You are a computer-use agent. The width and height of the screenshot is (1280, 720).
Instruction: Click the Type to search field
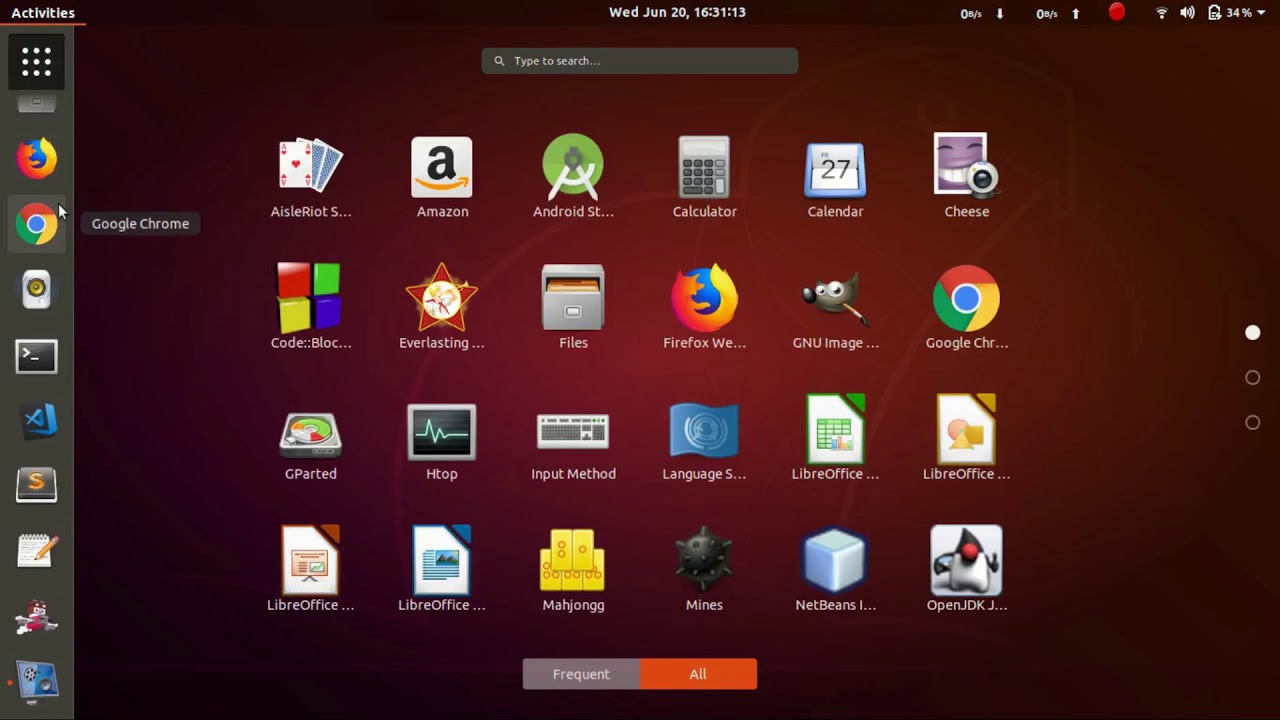640,61
